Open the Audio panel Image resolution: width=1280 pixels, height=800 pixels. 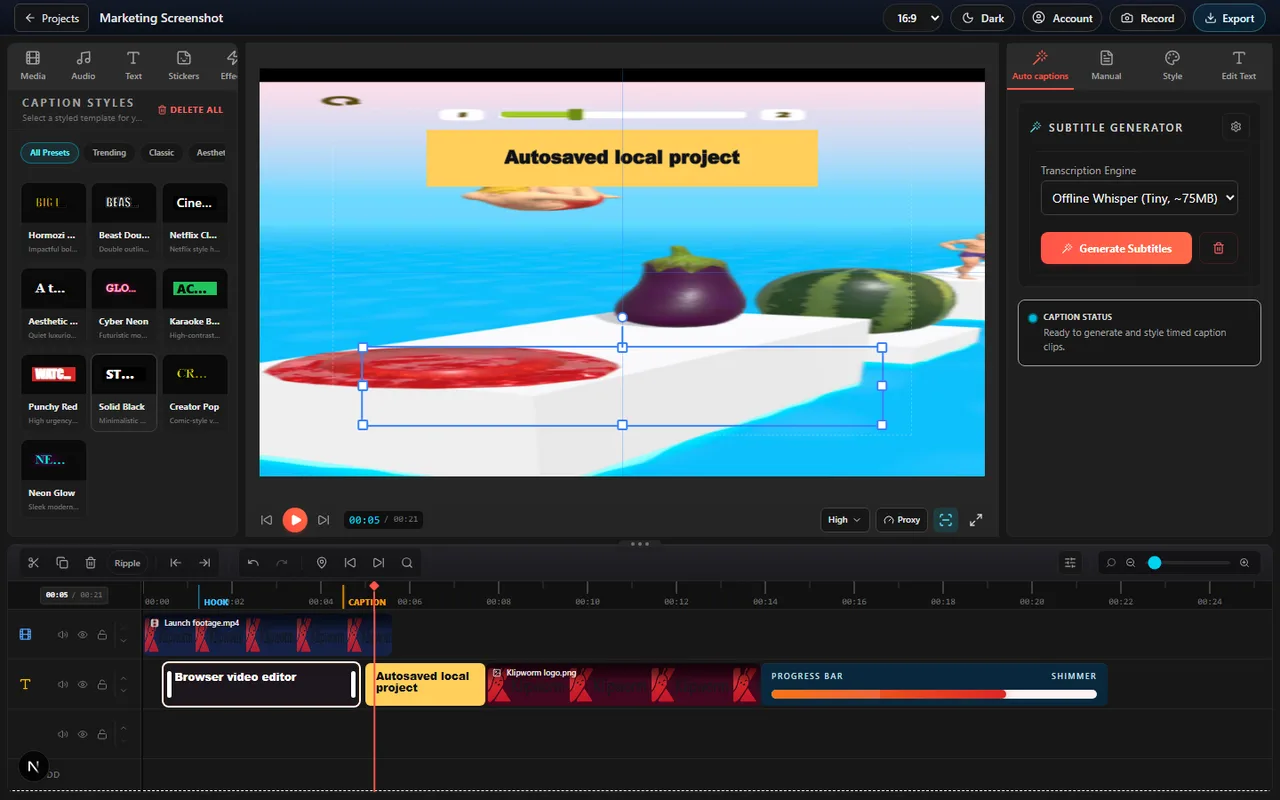coord(83,66)
